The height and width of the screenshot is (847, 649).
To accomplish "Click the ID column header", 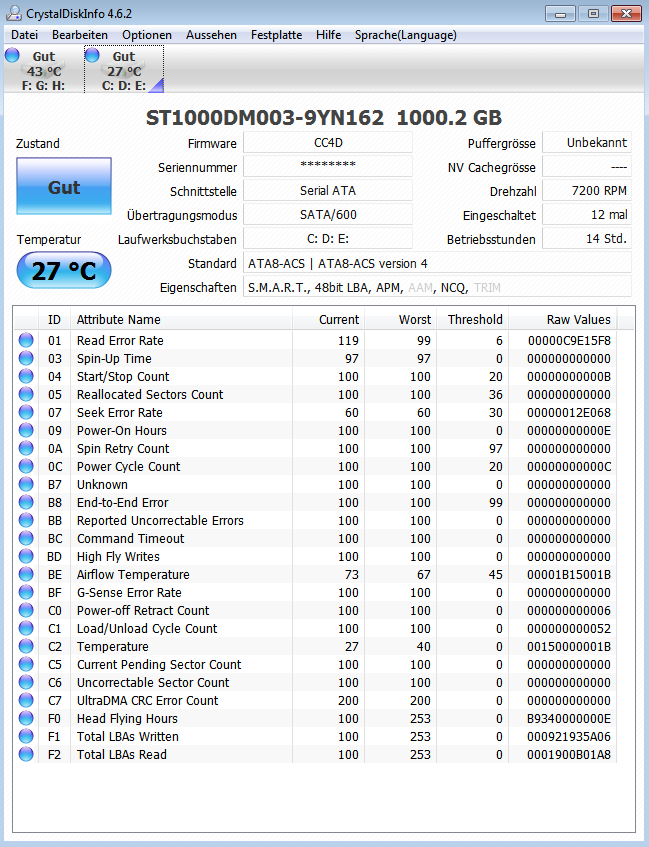I will click(x=54, y=319).
